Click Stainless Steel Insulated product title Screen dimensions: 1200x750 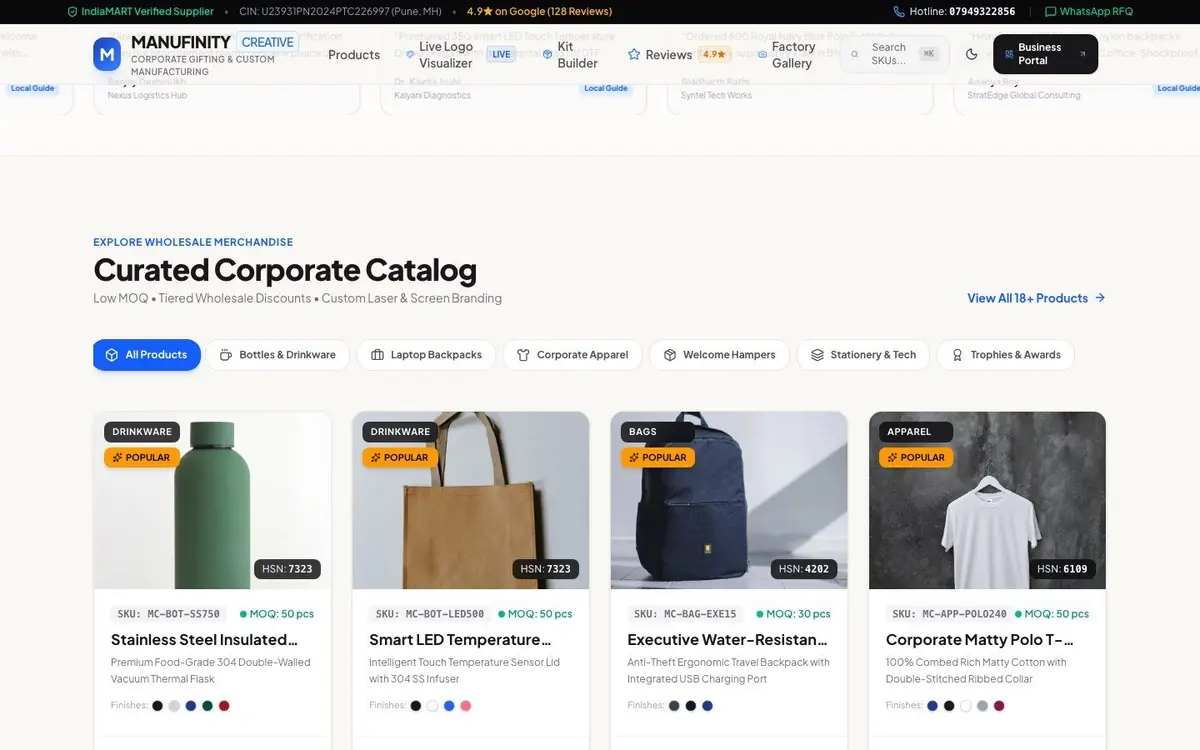(205, 640)
